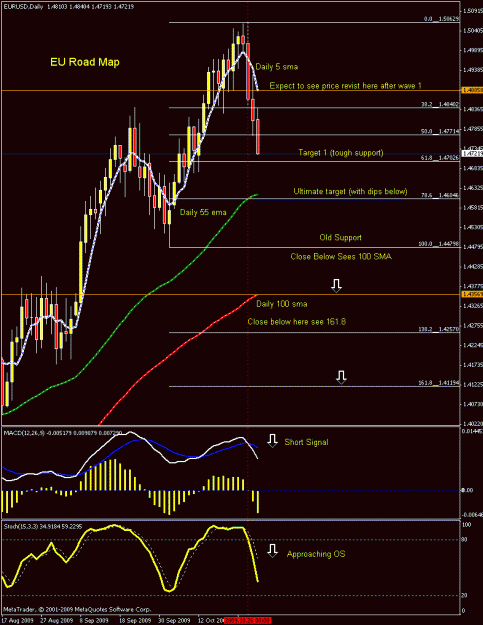Click the 27 Aug 2009 date label
Image resolution: width=483 pixels, height=625 pixels.
click(x=56, y=621)
